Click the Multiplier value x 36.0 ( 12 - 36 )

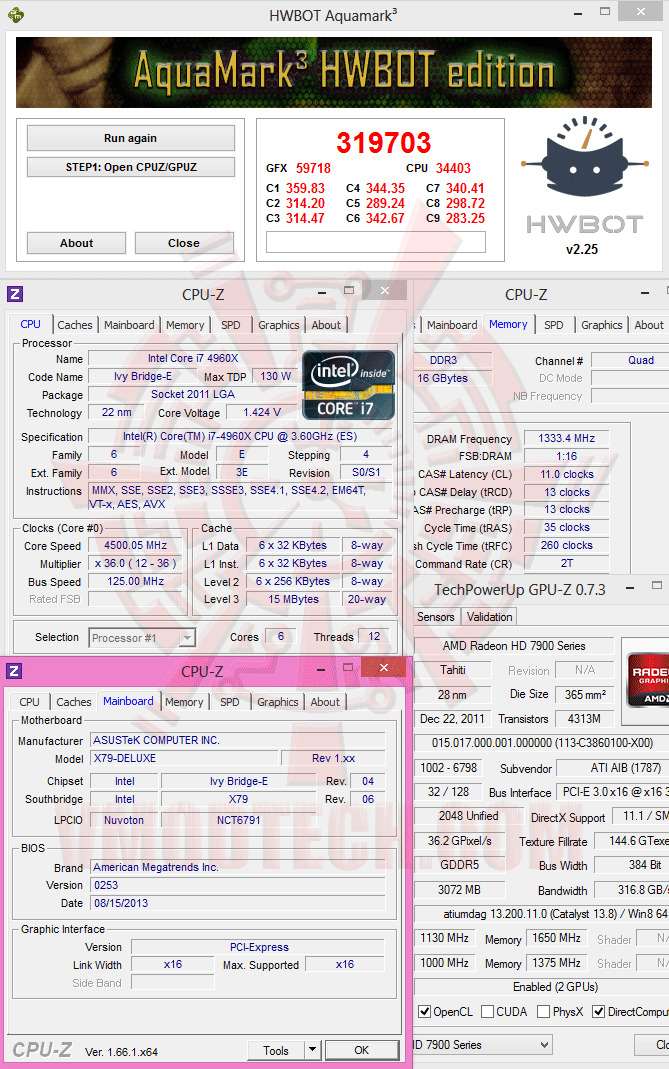click(x=135, y=563)
